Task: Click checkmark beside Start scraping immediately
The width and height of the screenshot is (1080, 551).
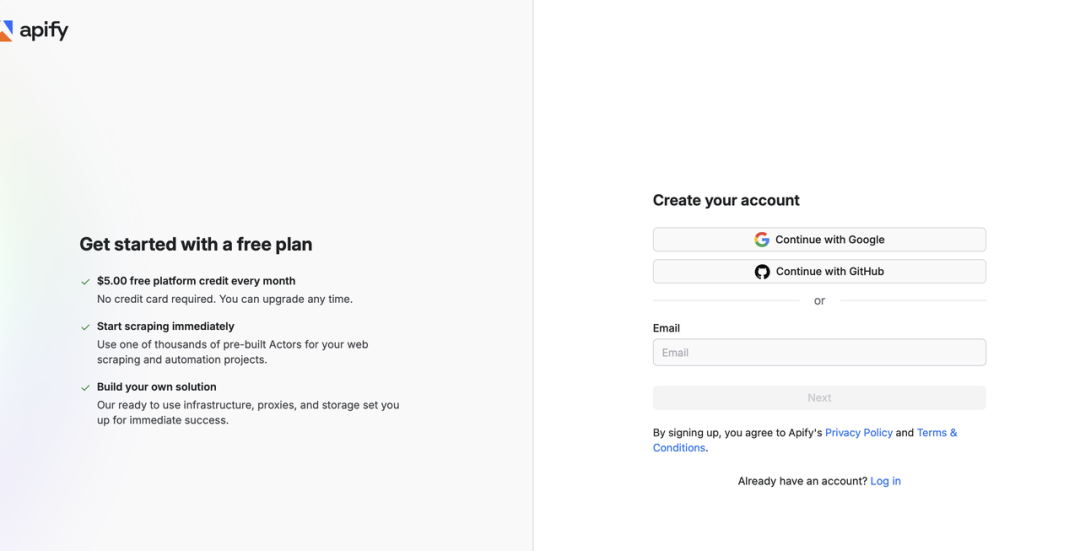Action: pos(86,327)
